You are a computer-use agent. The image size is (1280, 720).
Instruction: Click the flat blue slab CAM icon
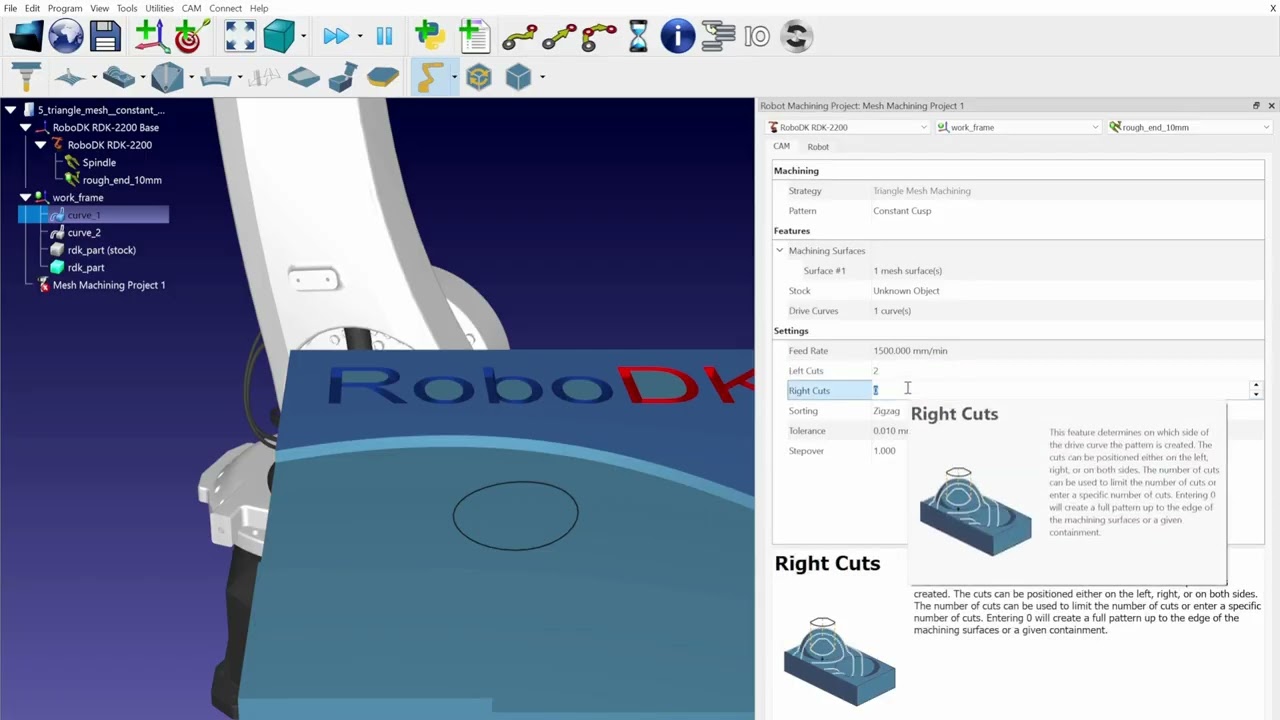click(303, 77)
